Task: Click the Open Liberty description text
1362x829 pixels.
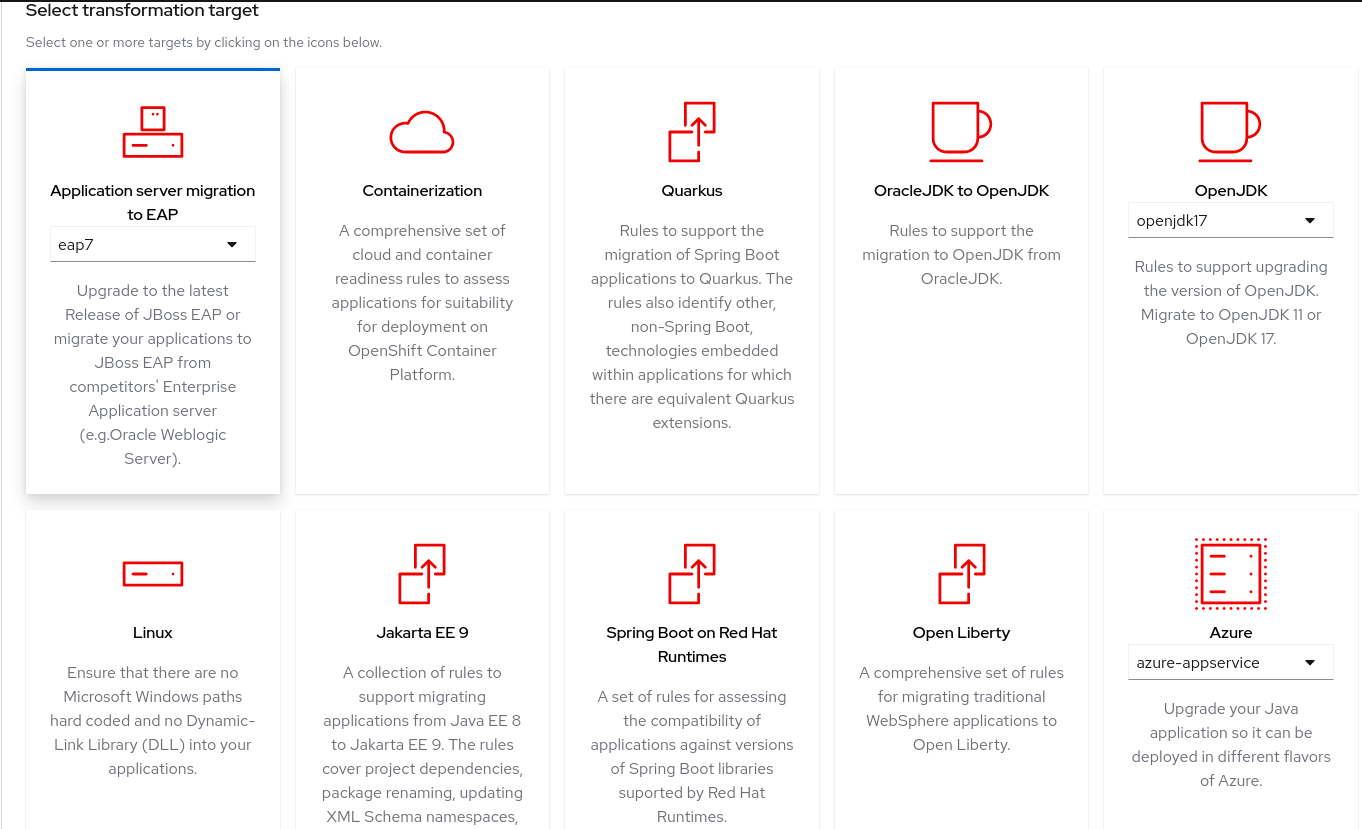Action: click(x=961, y=709)
